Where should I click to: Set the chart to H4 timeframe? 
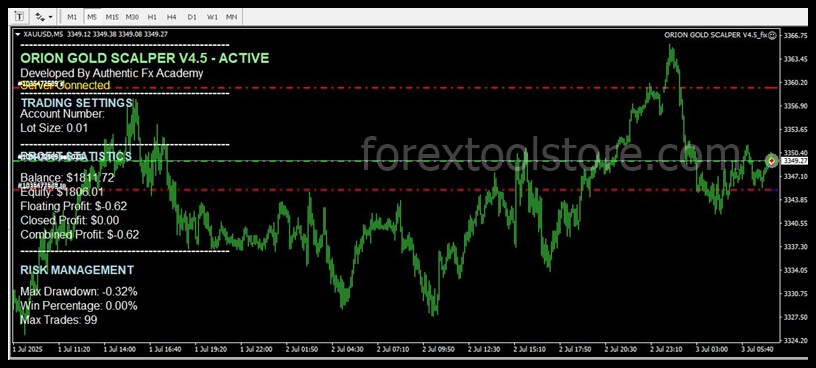click(172, 17)
